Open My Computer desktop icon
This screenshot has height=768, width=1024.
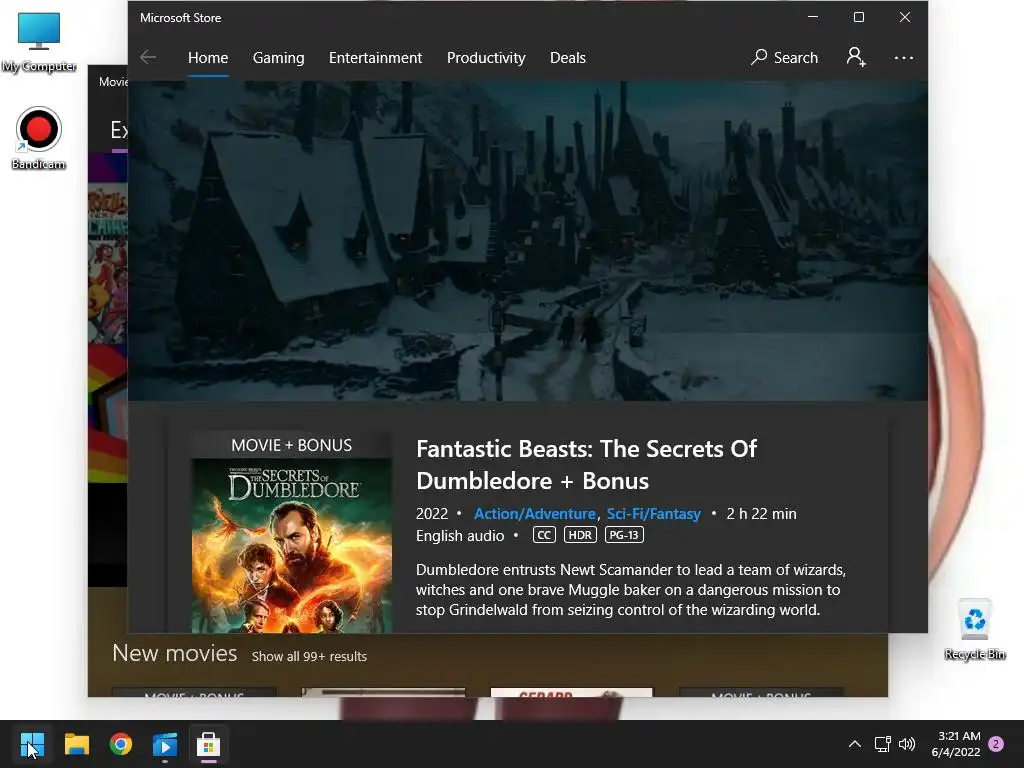pos(39,42)
